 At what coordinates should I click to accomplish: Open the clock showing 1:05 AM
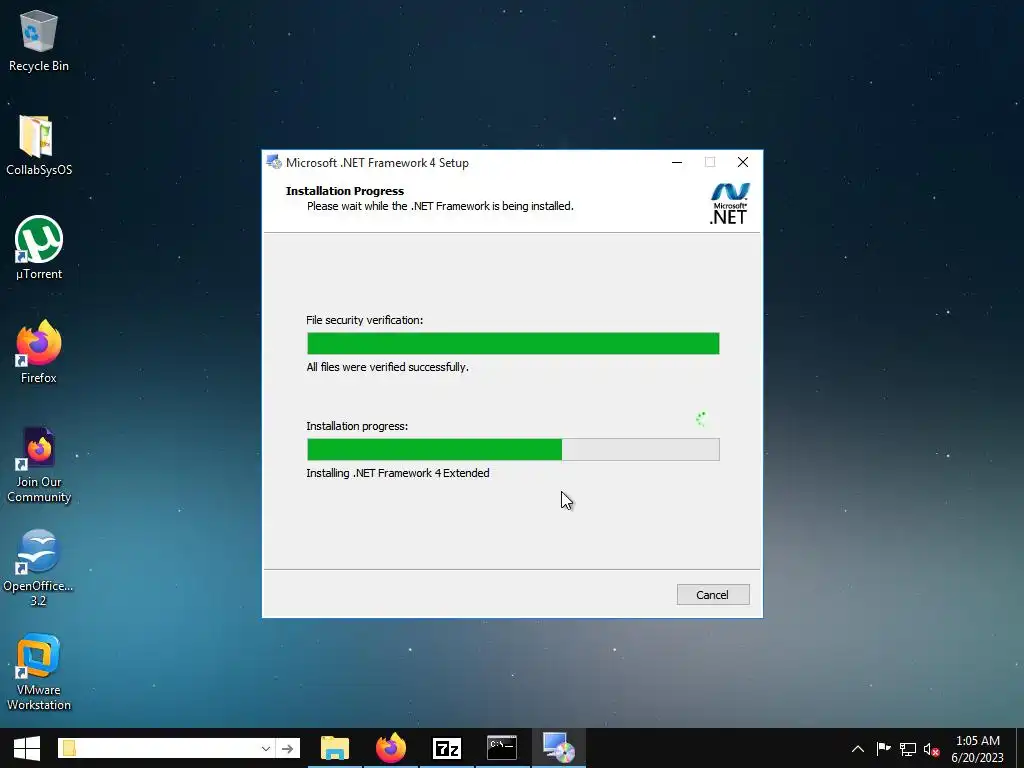pos(978,748)
